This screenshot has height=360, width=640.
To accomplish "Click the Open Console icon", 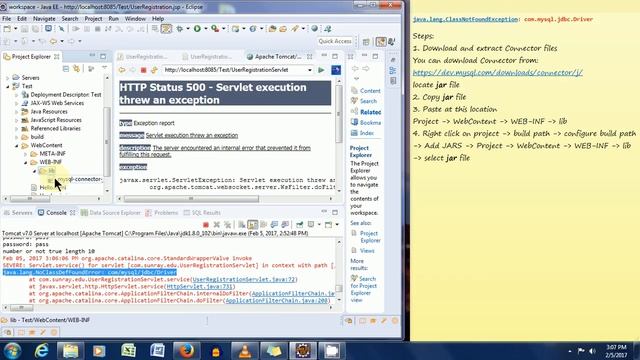I will (328, 224).
